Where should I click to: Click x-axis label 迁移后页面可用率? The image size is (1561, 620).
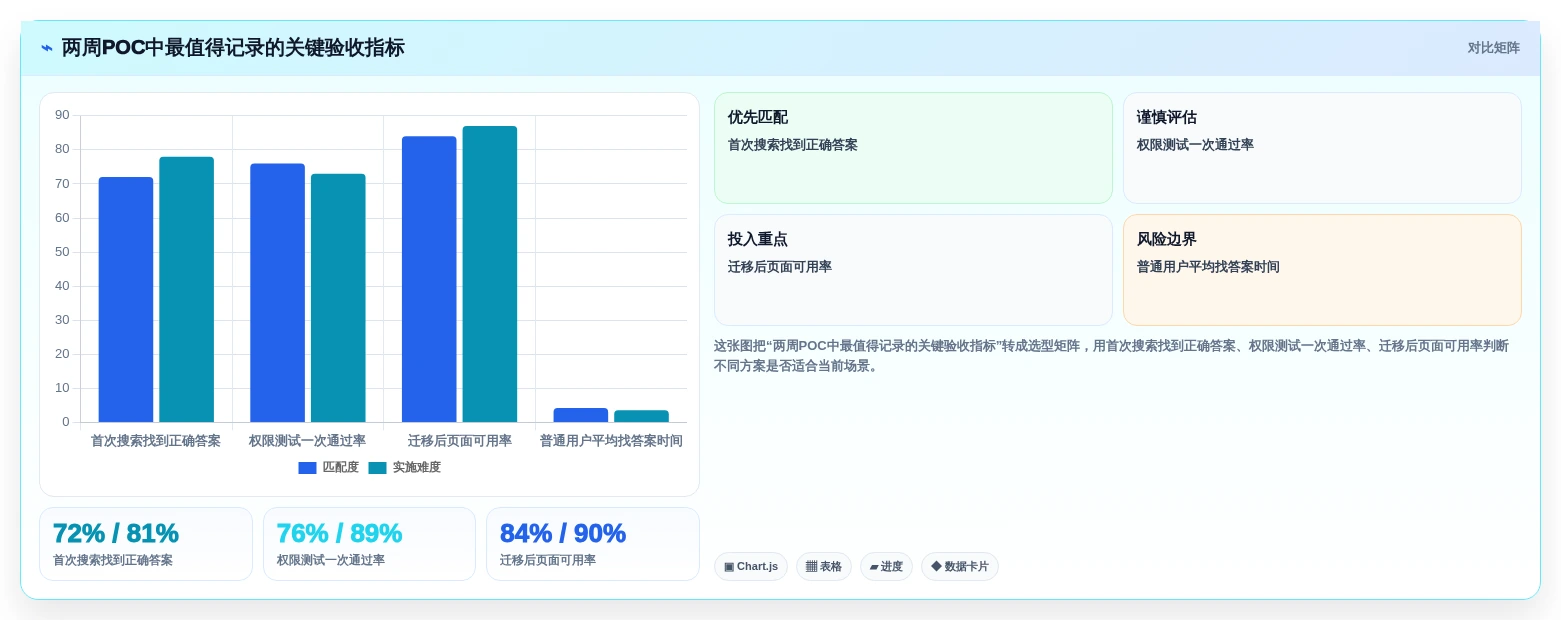point(460,441)
